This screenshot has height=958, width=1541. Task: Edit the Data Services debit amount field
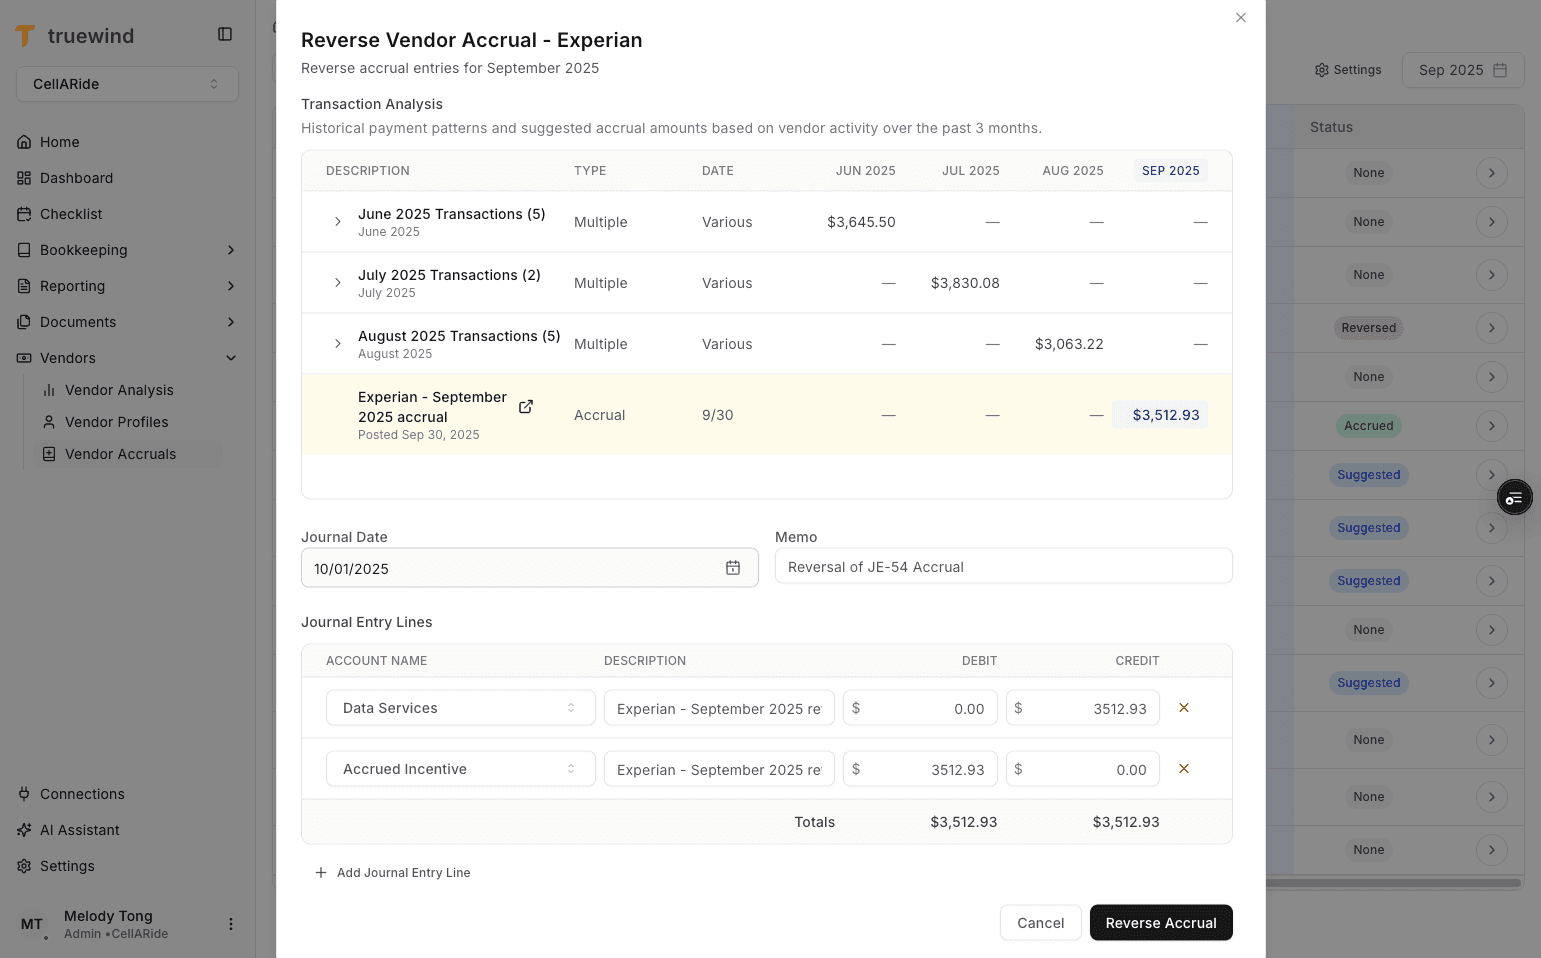[x=920, y=708]
